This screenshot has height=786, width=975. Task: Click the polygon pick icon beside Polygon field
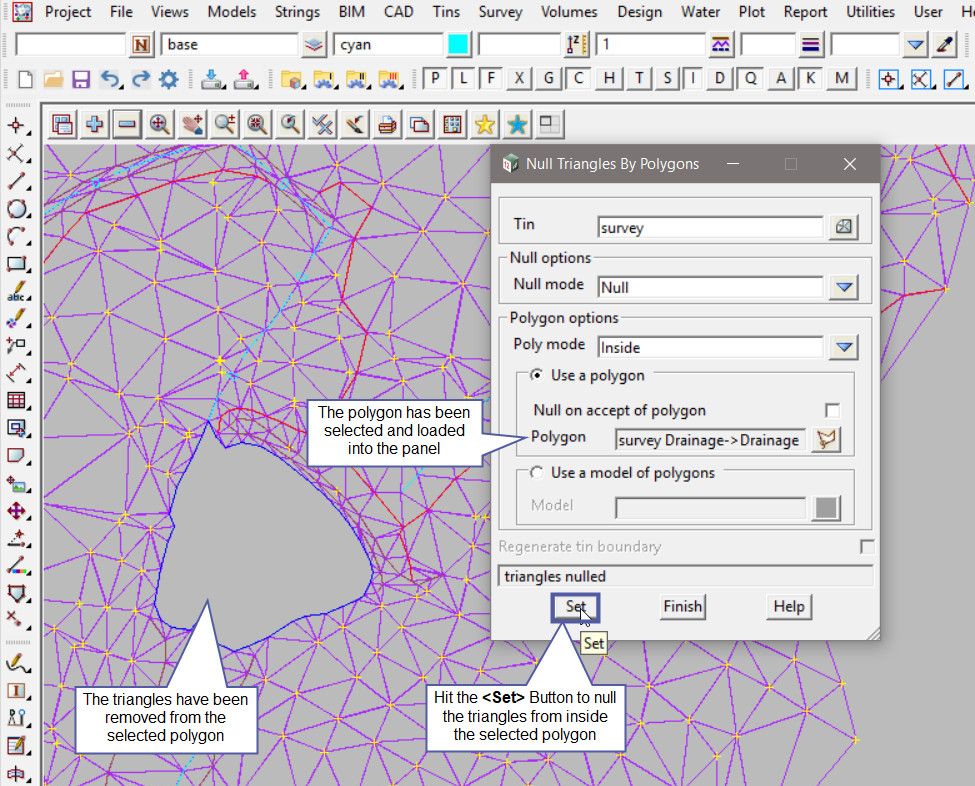click(827, 440)
